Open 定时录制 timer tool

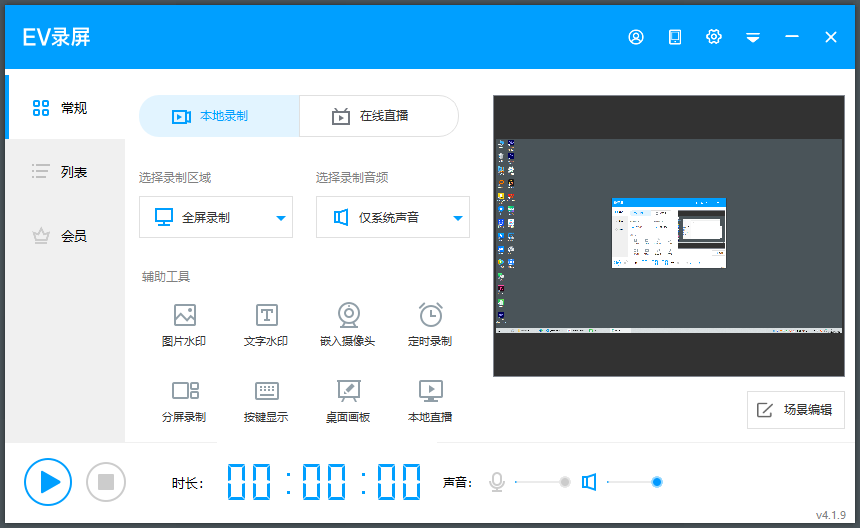tap(430, 325)
